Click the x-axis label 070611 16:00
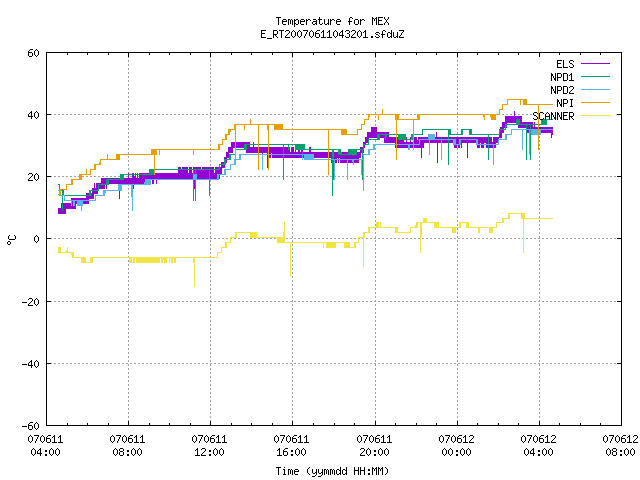 291,445
